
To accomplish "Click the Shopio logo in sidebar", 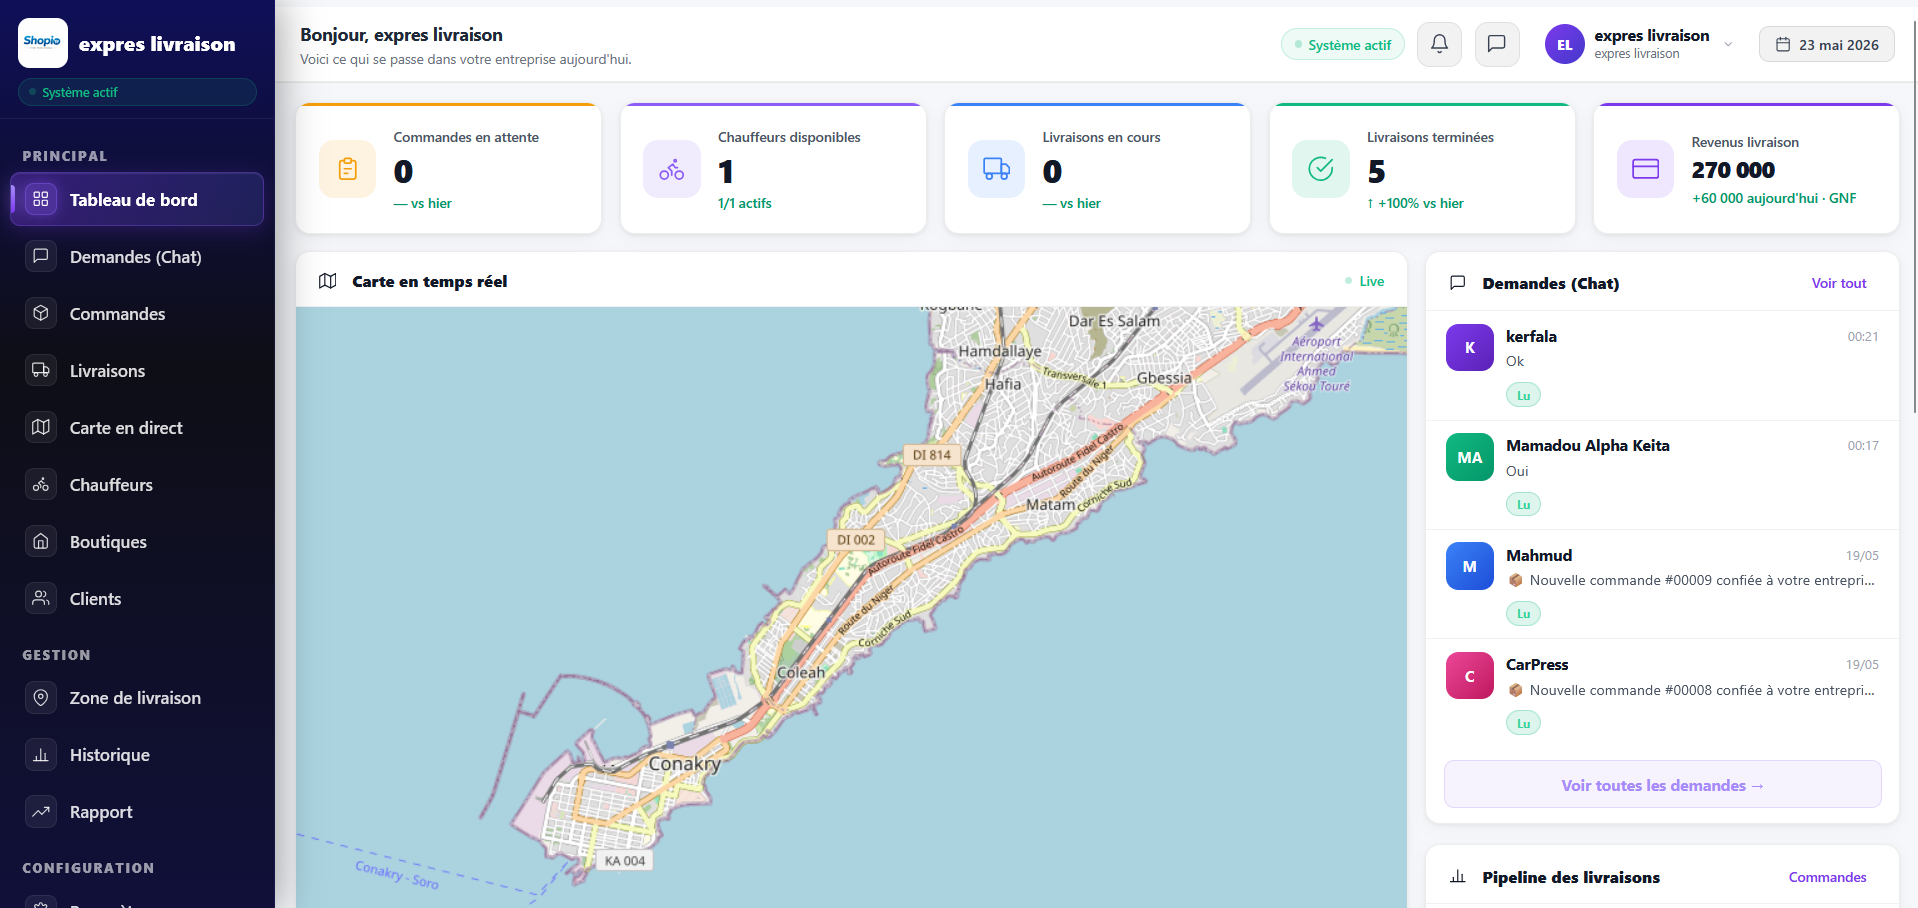I will click(x=43, y=43).
